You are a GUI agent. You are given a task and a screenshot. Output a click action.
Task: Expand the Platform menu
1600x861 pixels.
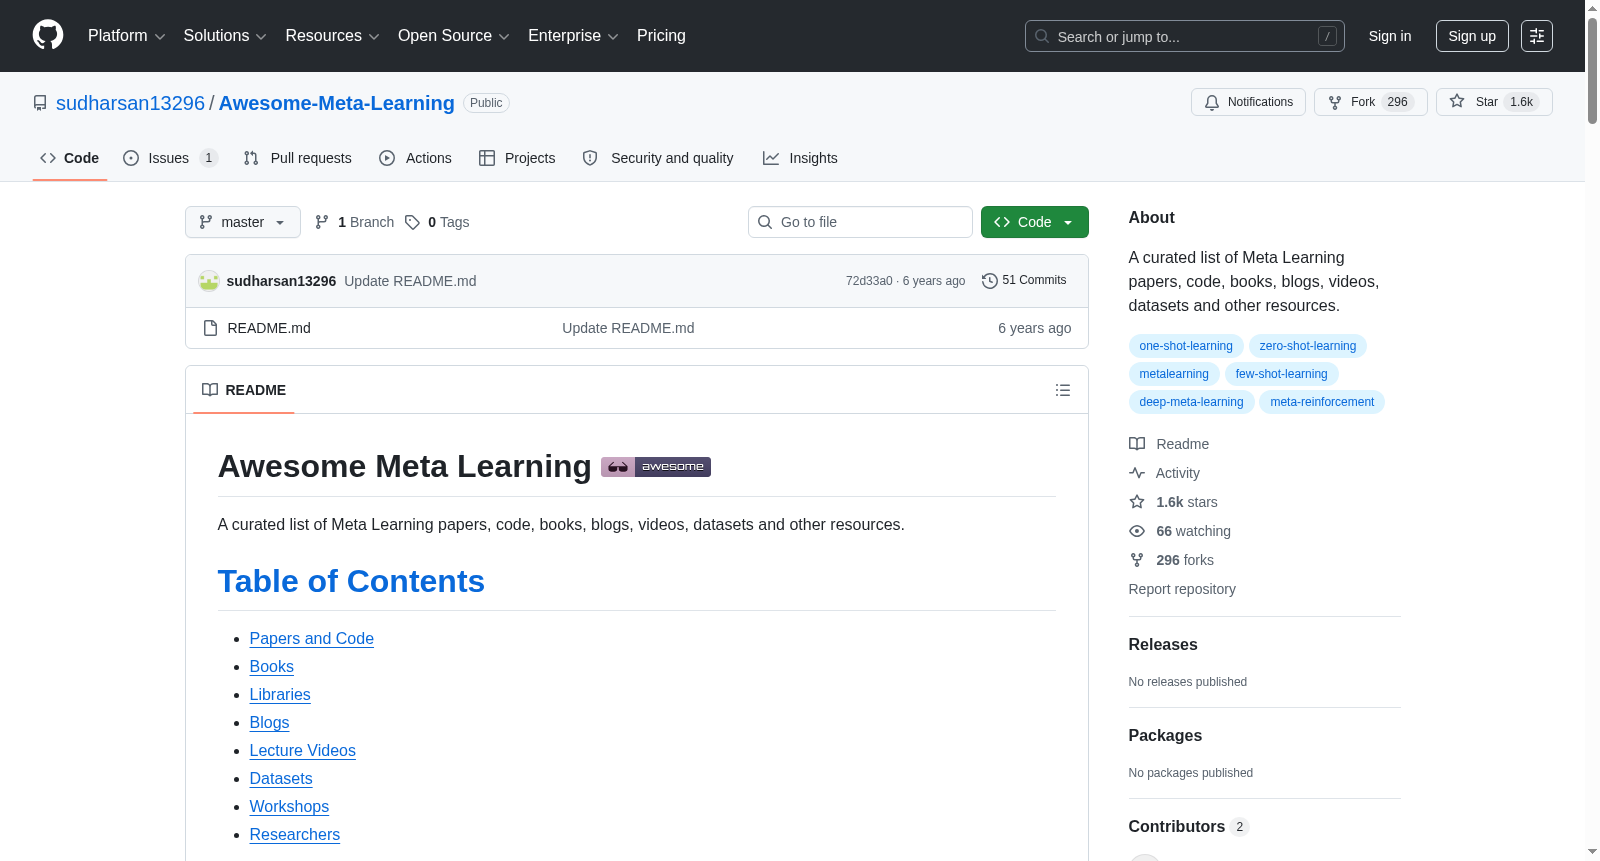point(127,36)
